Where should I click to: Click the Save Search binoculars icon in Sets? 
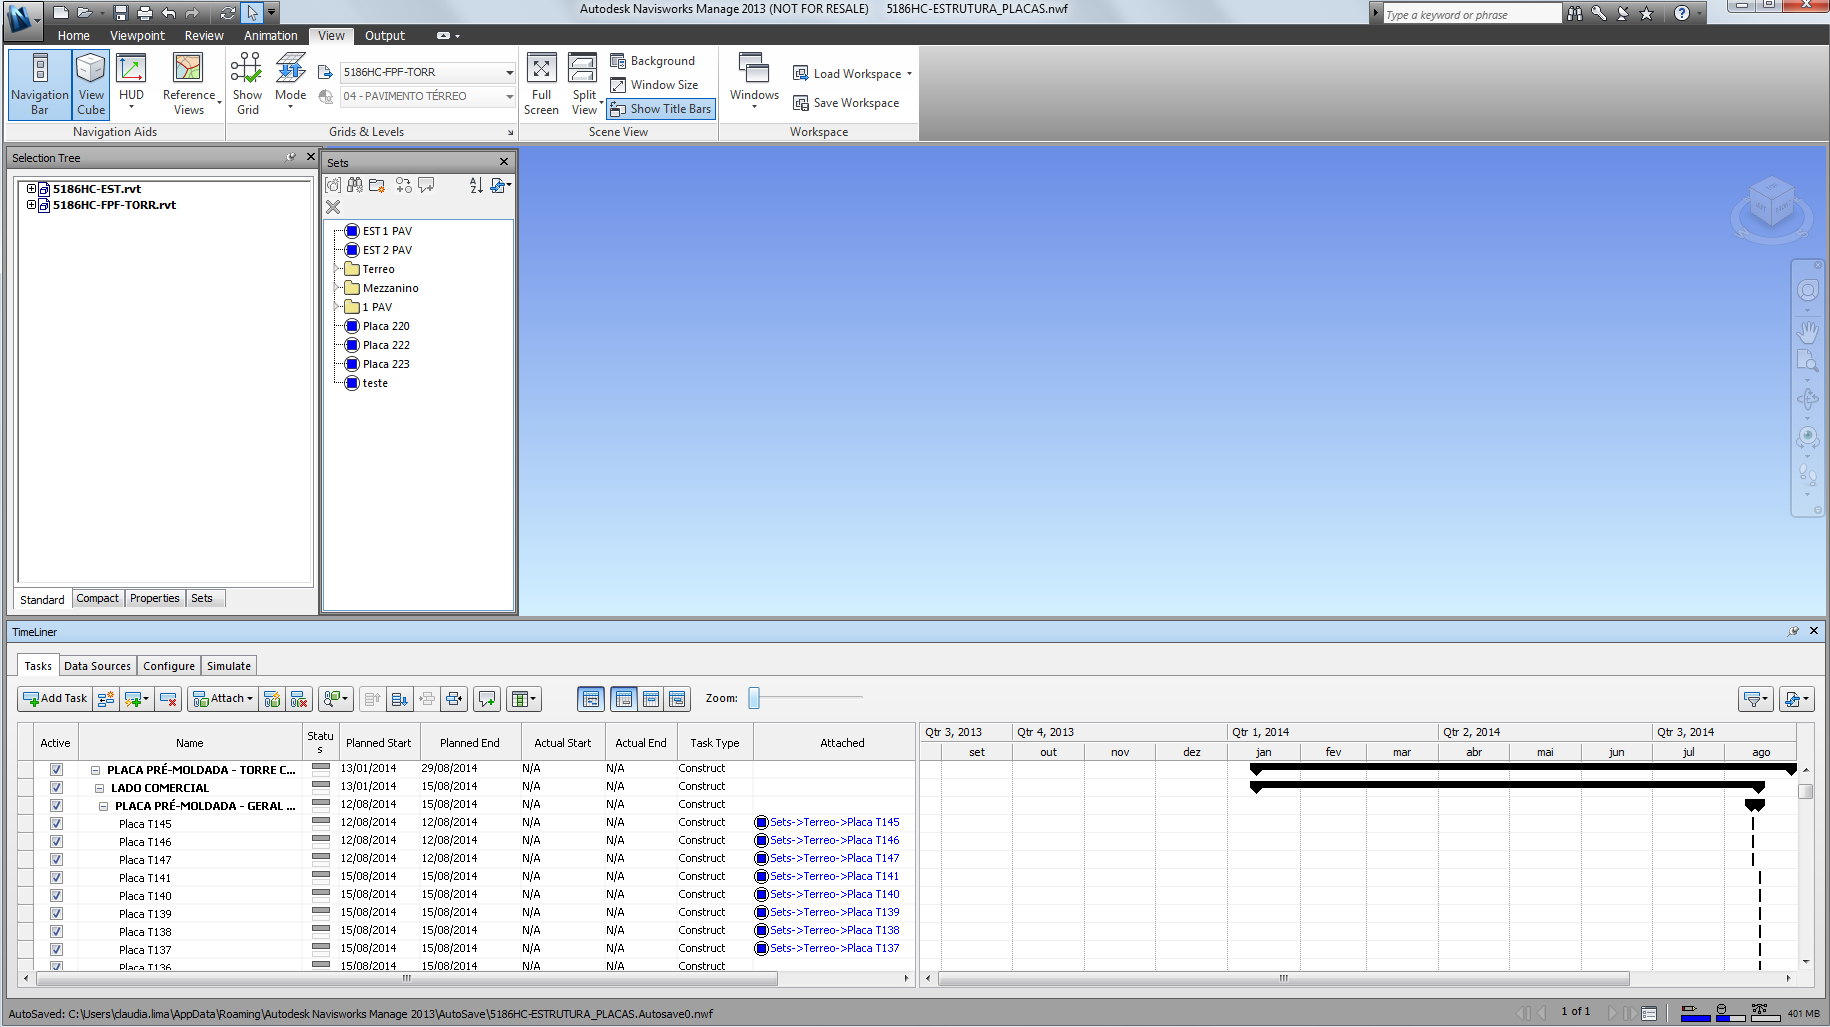pyautogui.click(x=355, y=185)
